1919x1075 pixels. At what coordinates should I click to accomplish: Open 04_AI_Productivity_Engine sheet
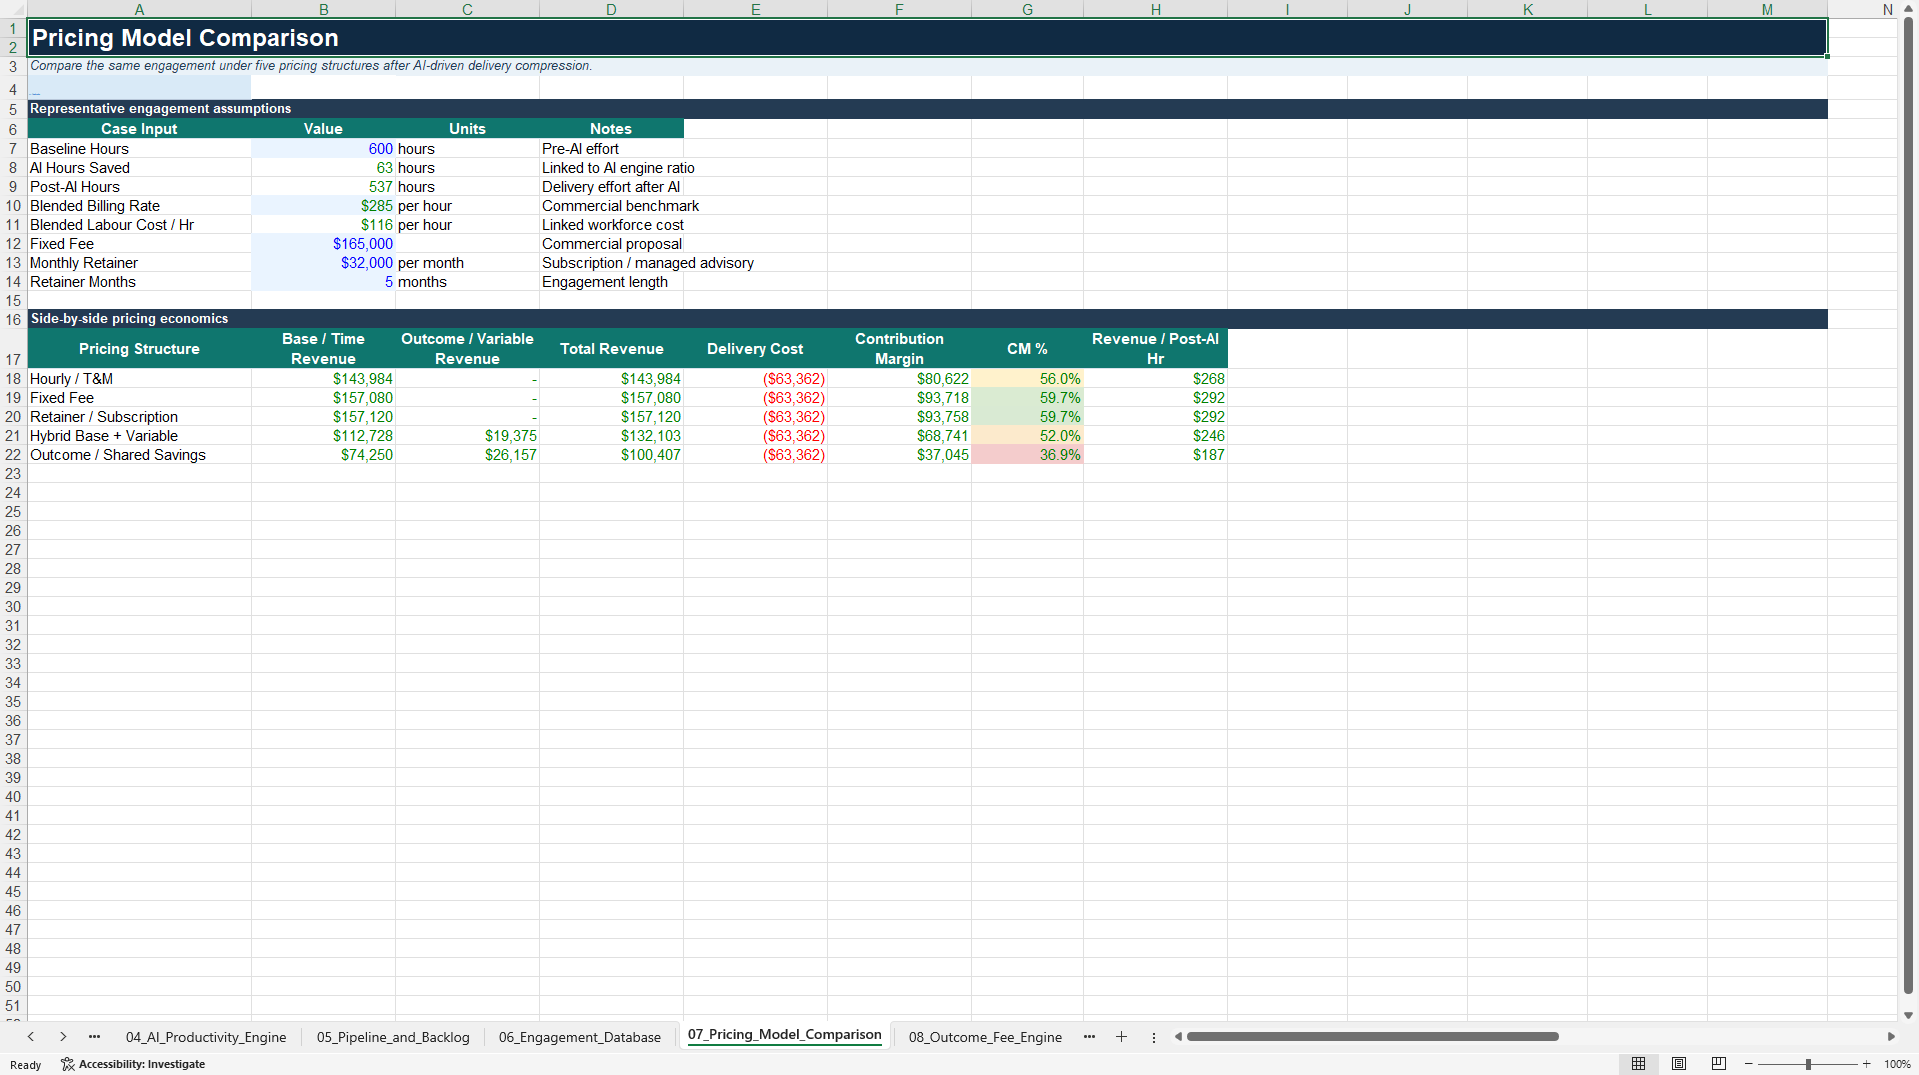[206, 1037]
